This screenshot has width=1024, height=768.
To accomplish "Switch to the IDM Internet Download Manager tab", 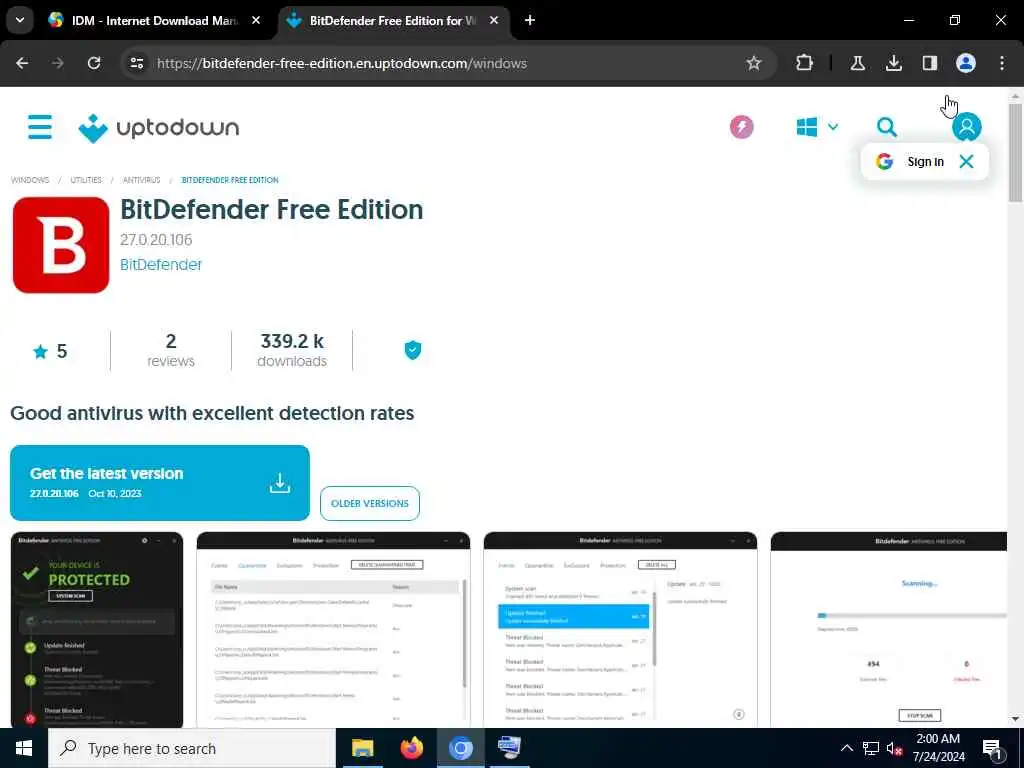I will tap(154, 21).
